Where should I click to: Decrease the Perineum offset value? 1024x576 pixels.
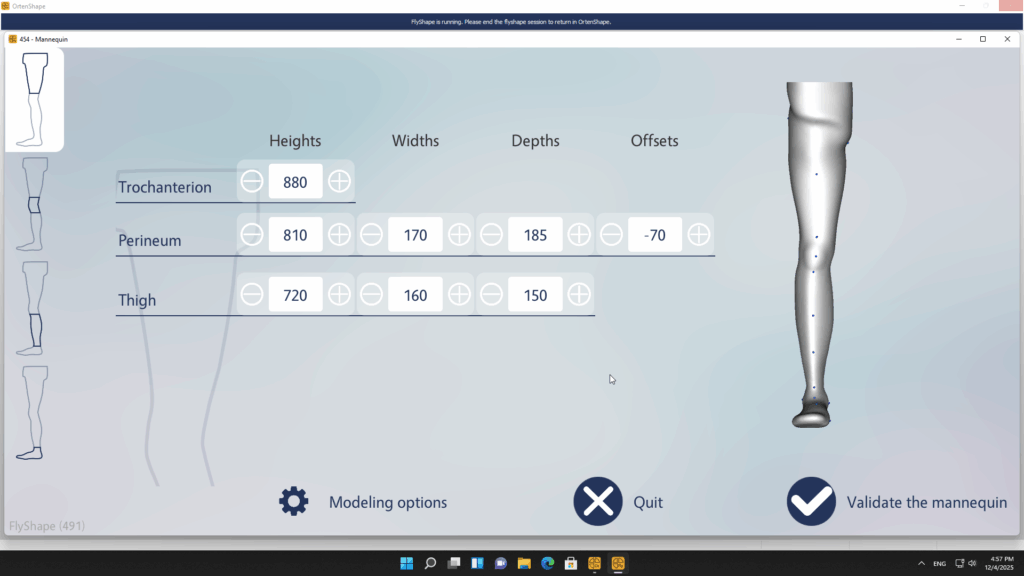(611, 235)
